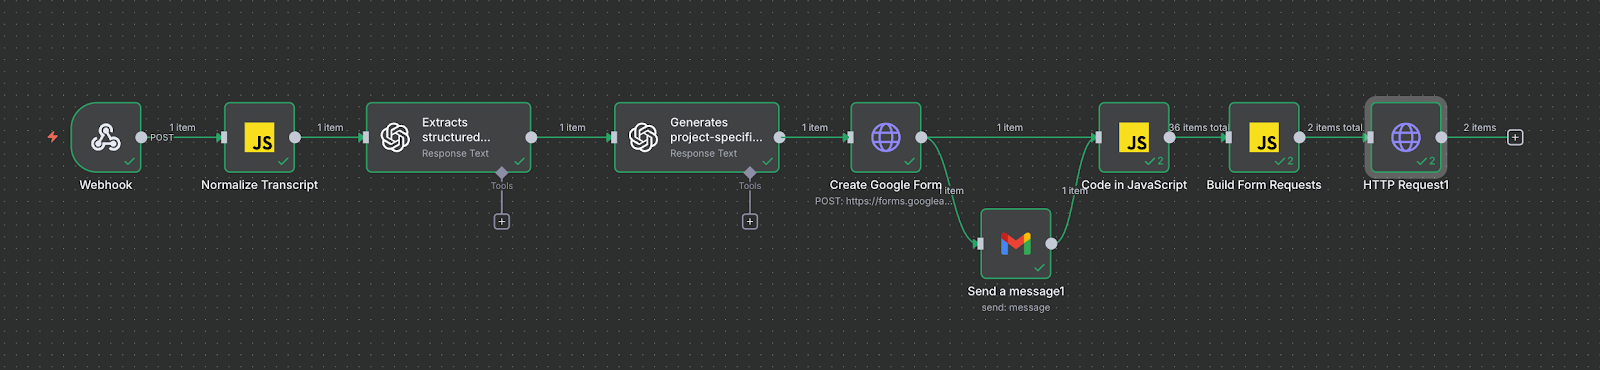Select the Create Google Form HTTP node

pos(886,137)
